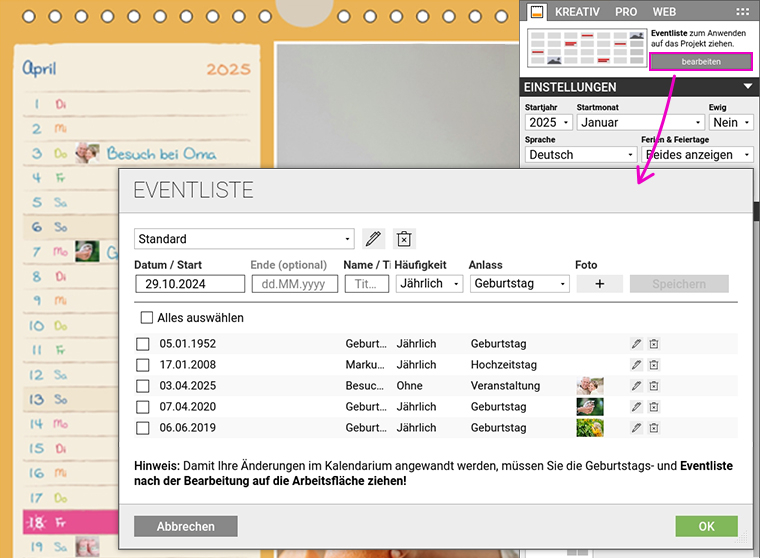Delete the 07.04.2020 Geburtstag entry
Viewport: 760px width, 558px height.
pos(654,407)
